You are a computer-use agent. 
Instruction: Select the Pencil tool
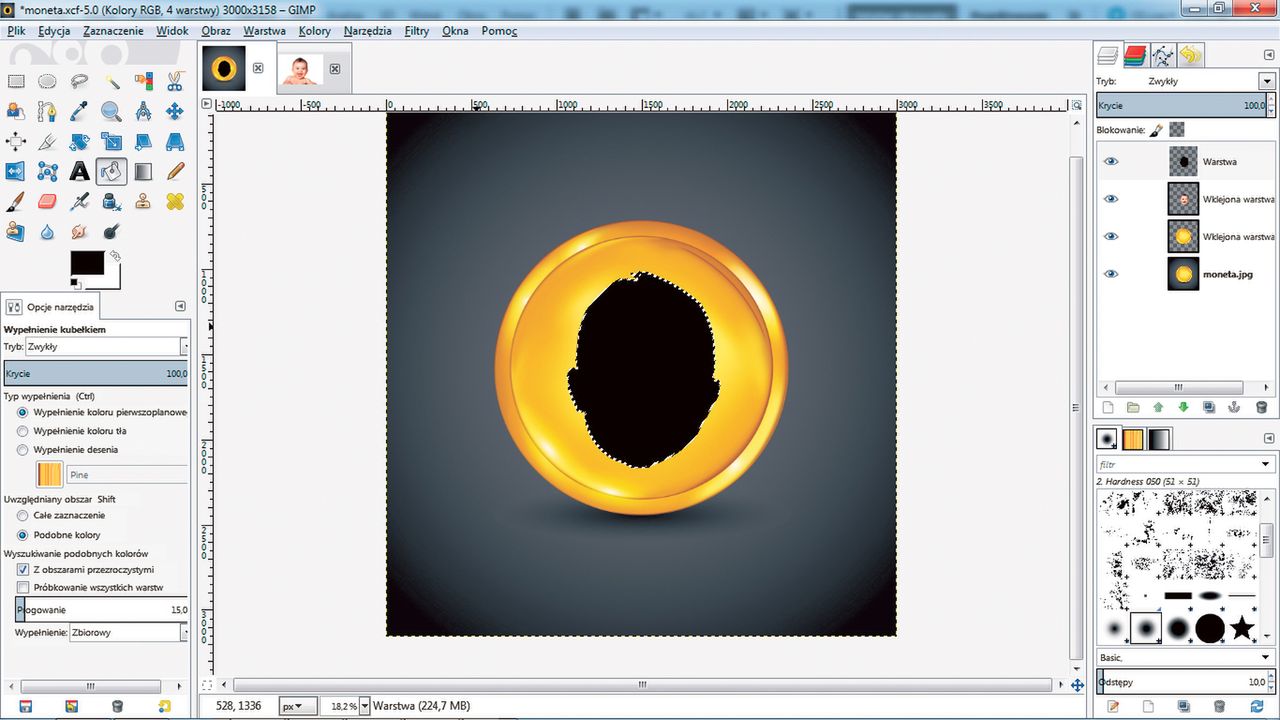click(x=175, y=171)
